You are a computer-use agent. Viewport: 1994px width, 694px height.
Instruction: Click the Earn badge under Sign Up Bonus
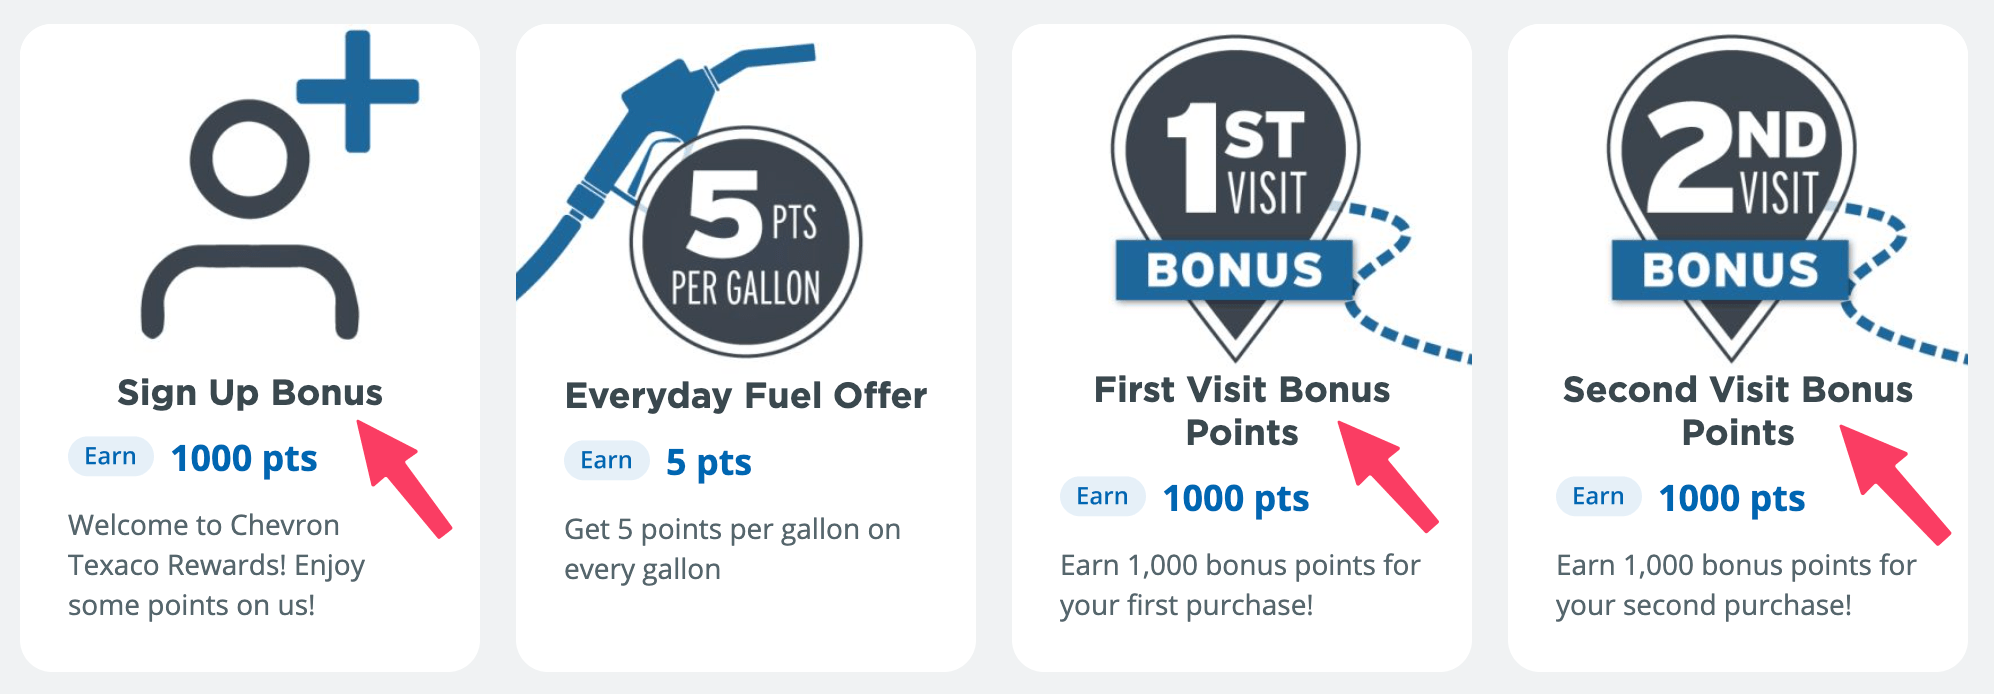(110, 457)
